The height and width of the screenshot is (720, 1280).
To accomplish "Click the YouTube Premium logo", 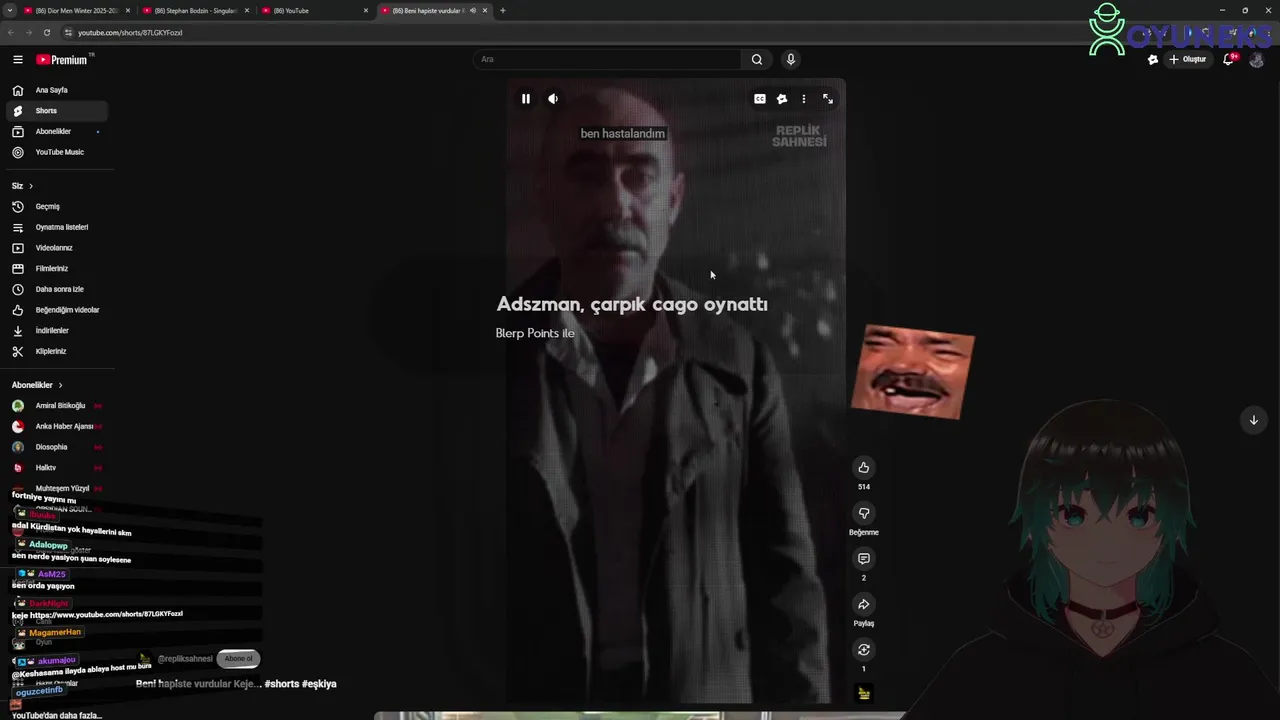I will [62, 59].
